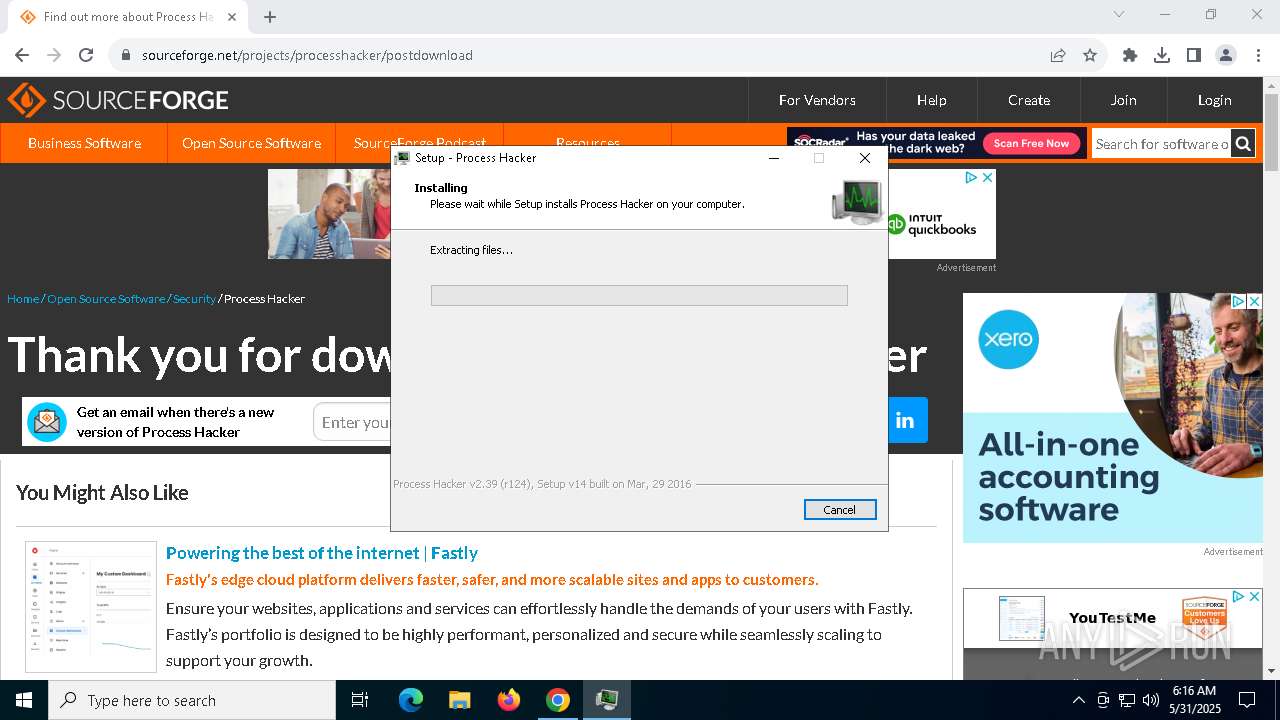1280x720 pixels.
Task: Click the Login link
Action: [1214, 100]
